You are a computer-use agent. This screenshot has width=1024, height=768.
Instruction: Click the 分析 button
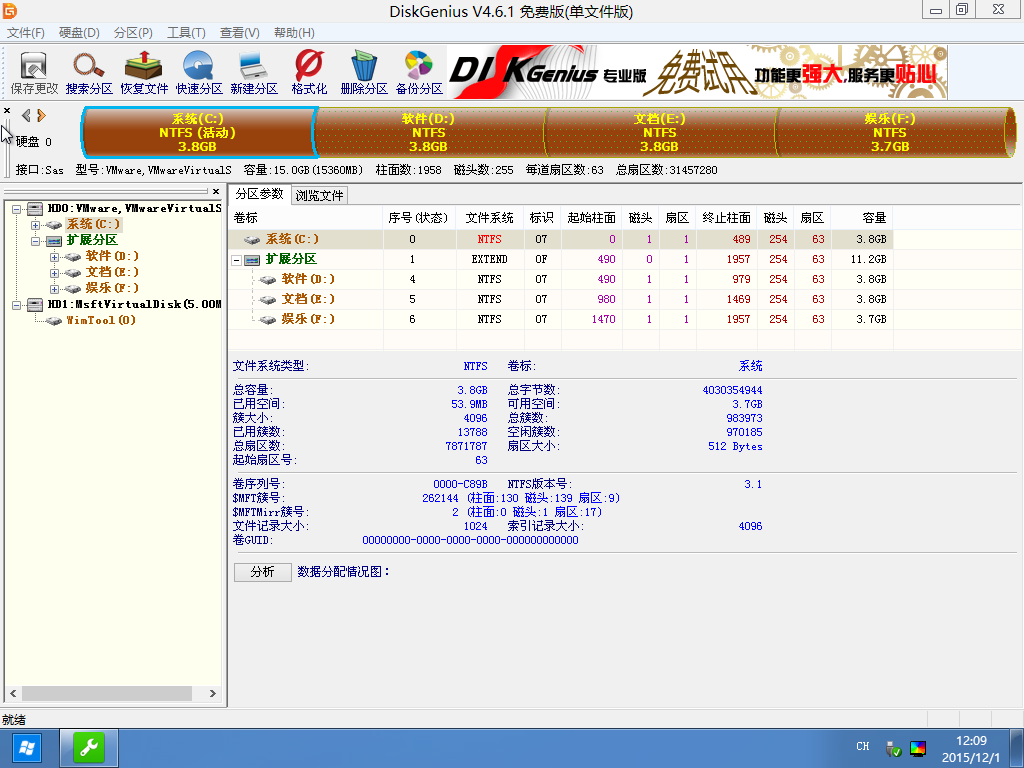[262, 572]
